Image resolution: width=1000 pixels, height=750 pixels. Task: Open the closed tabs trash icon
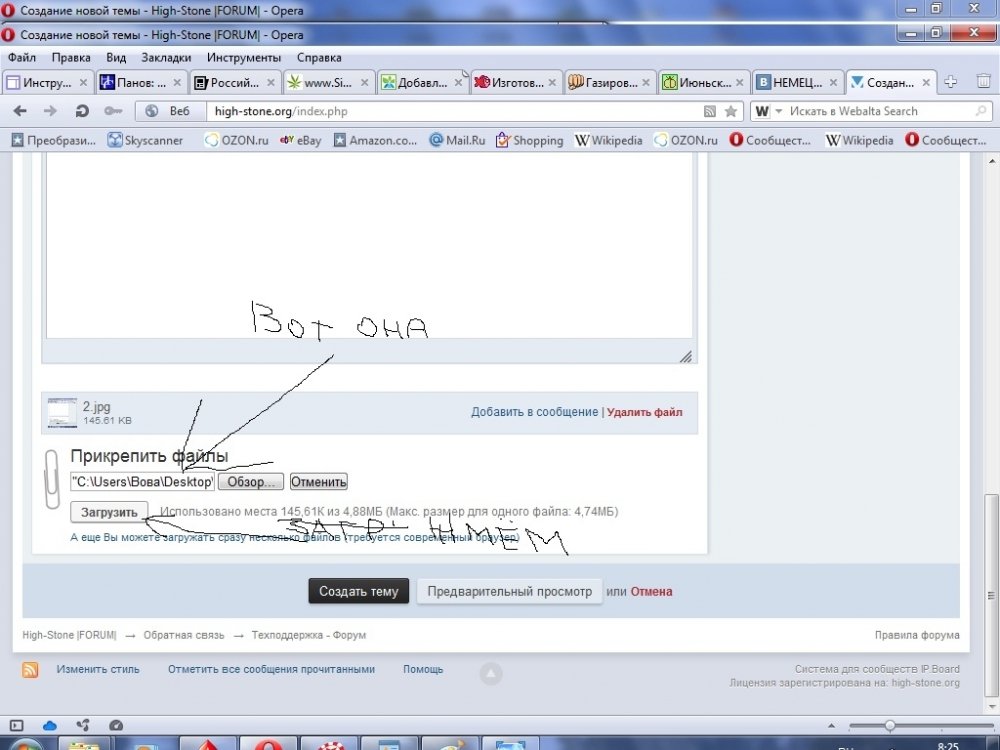click(x=983, y=82)
